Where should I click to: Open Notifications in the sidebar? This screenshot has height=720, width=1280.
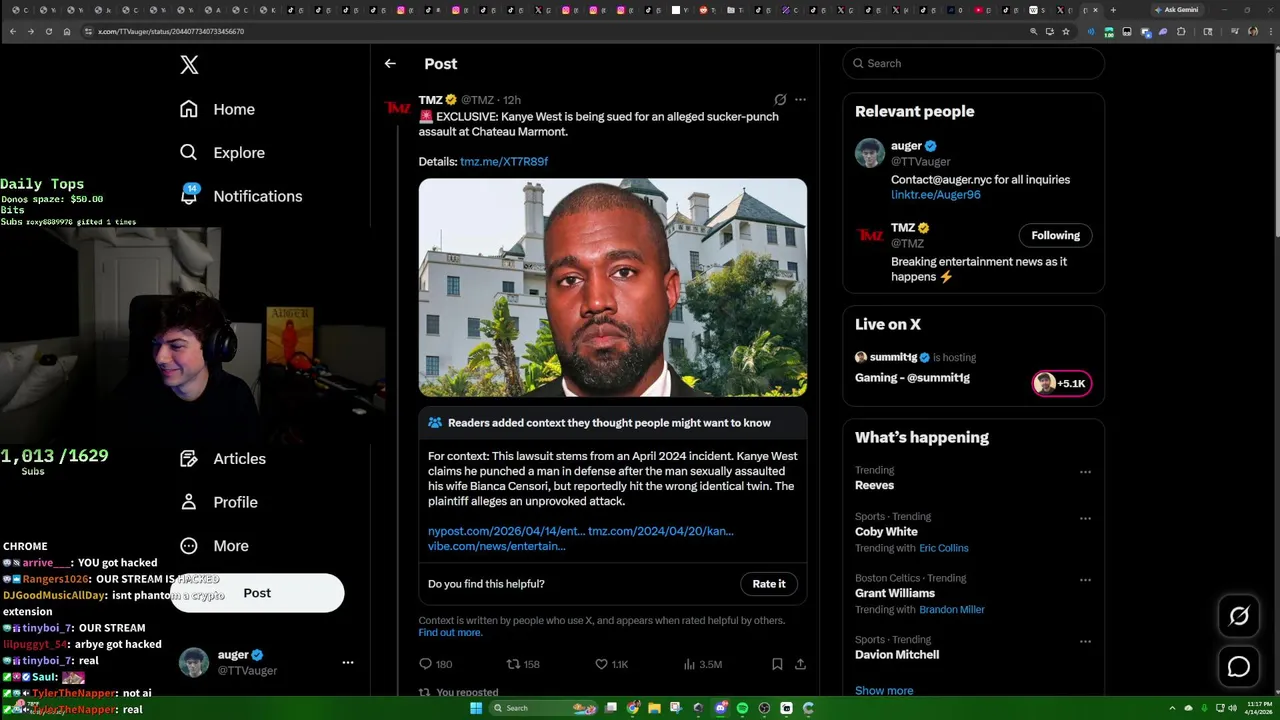tap(240, 196)
